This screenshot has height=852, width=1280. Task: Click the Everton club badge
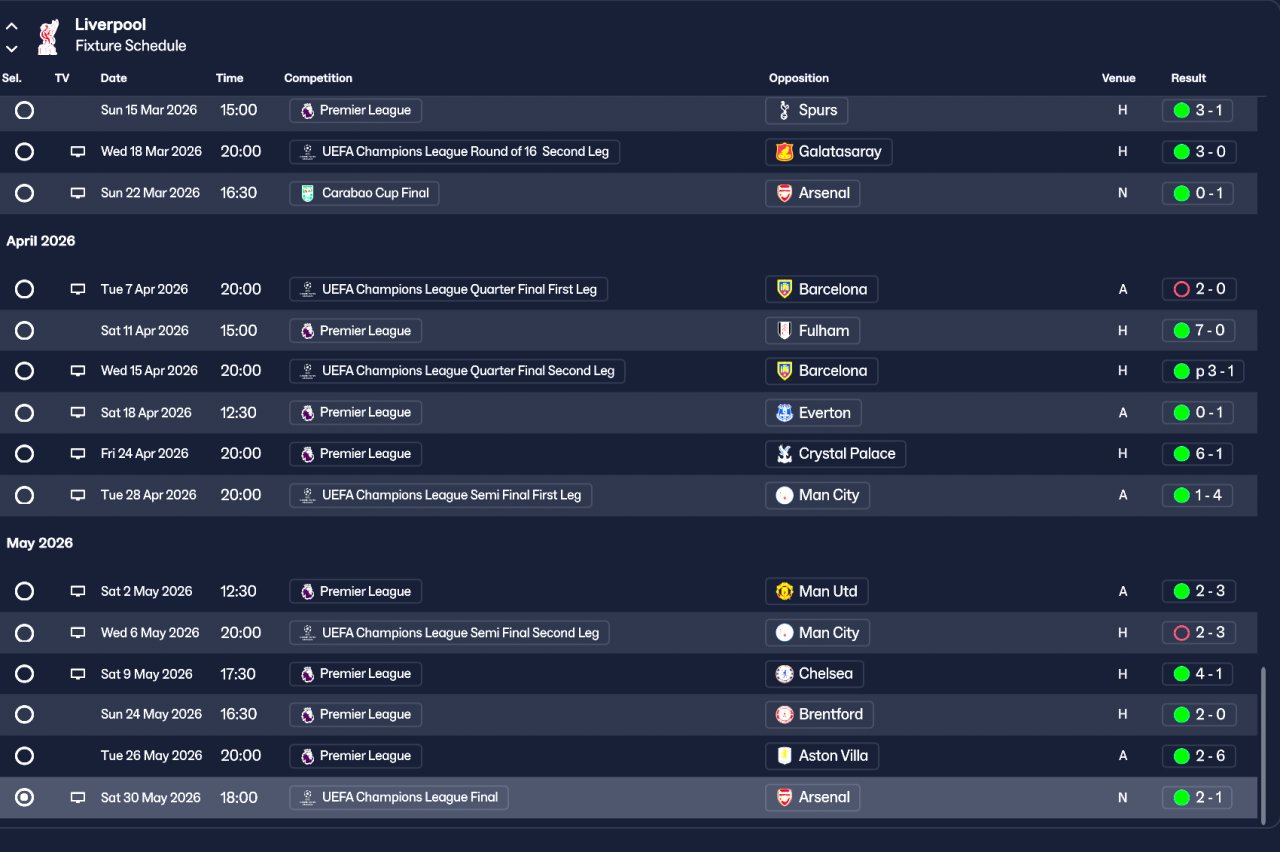click(x=785, y=413)
